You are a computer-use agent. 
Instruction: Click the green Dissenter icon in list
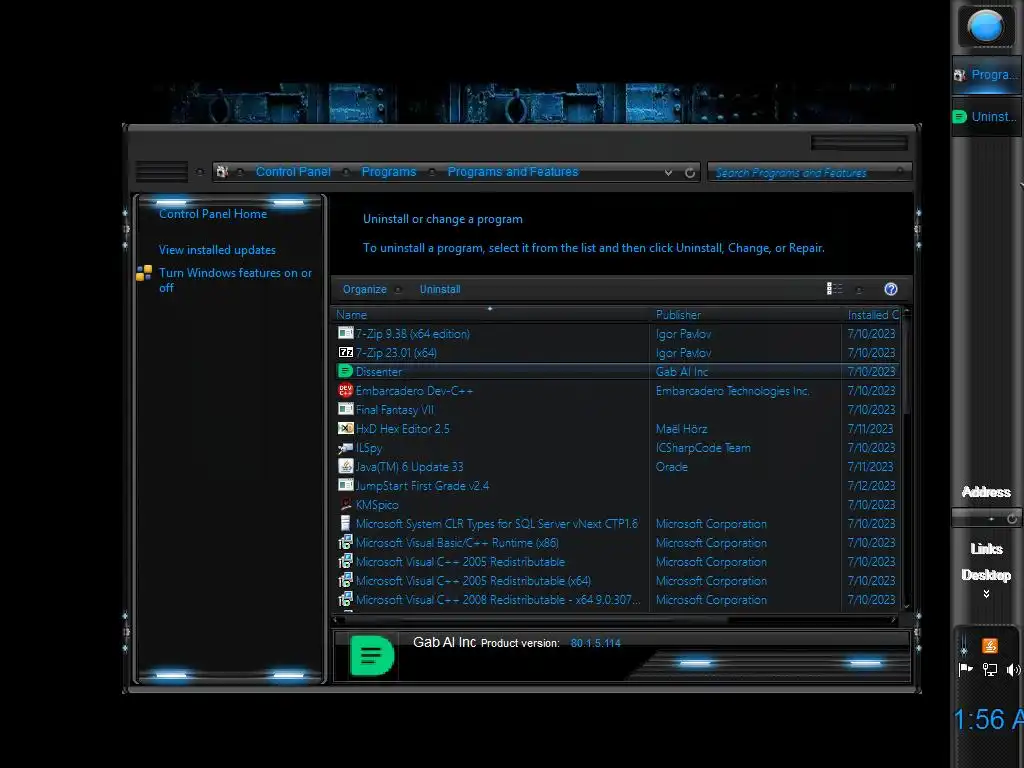[345, 371]
